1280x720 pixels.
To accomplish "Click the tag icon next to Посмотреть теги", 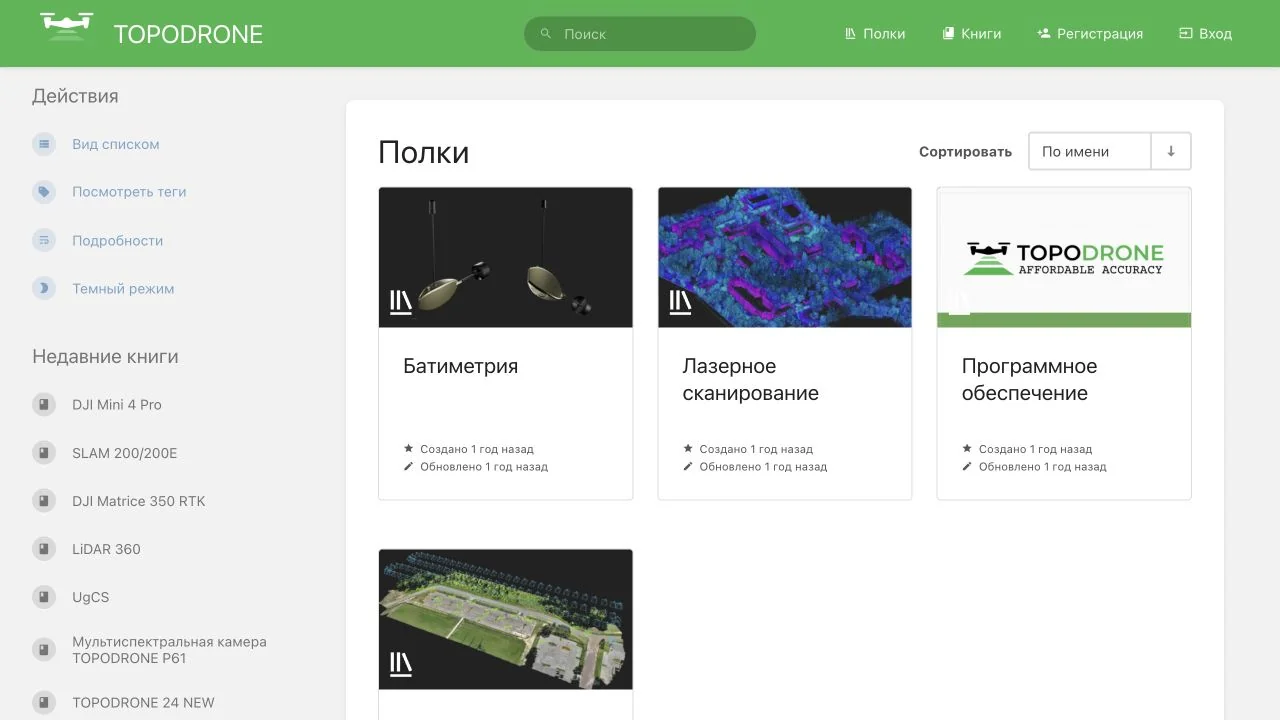I will click(44, 192).
